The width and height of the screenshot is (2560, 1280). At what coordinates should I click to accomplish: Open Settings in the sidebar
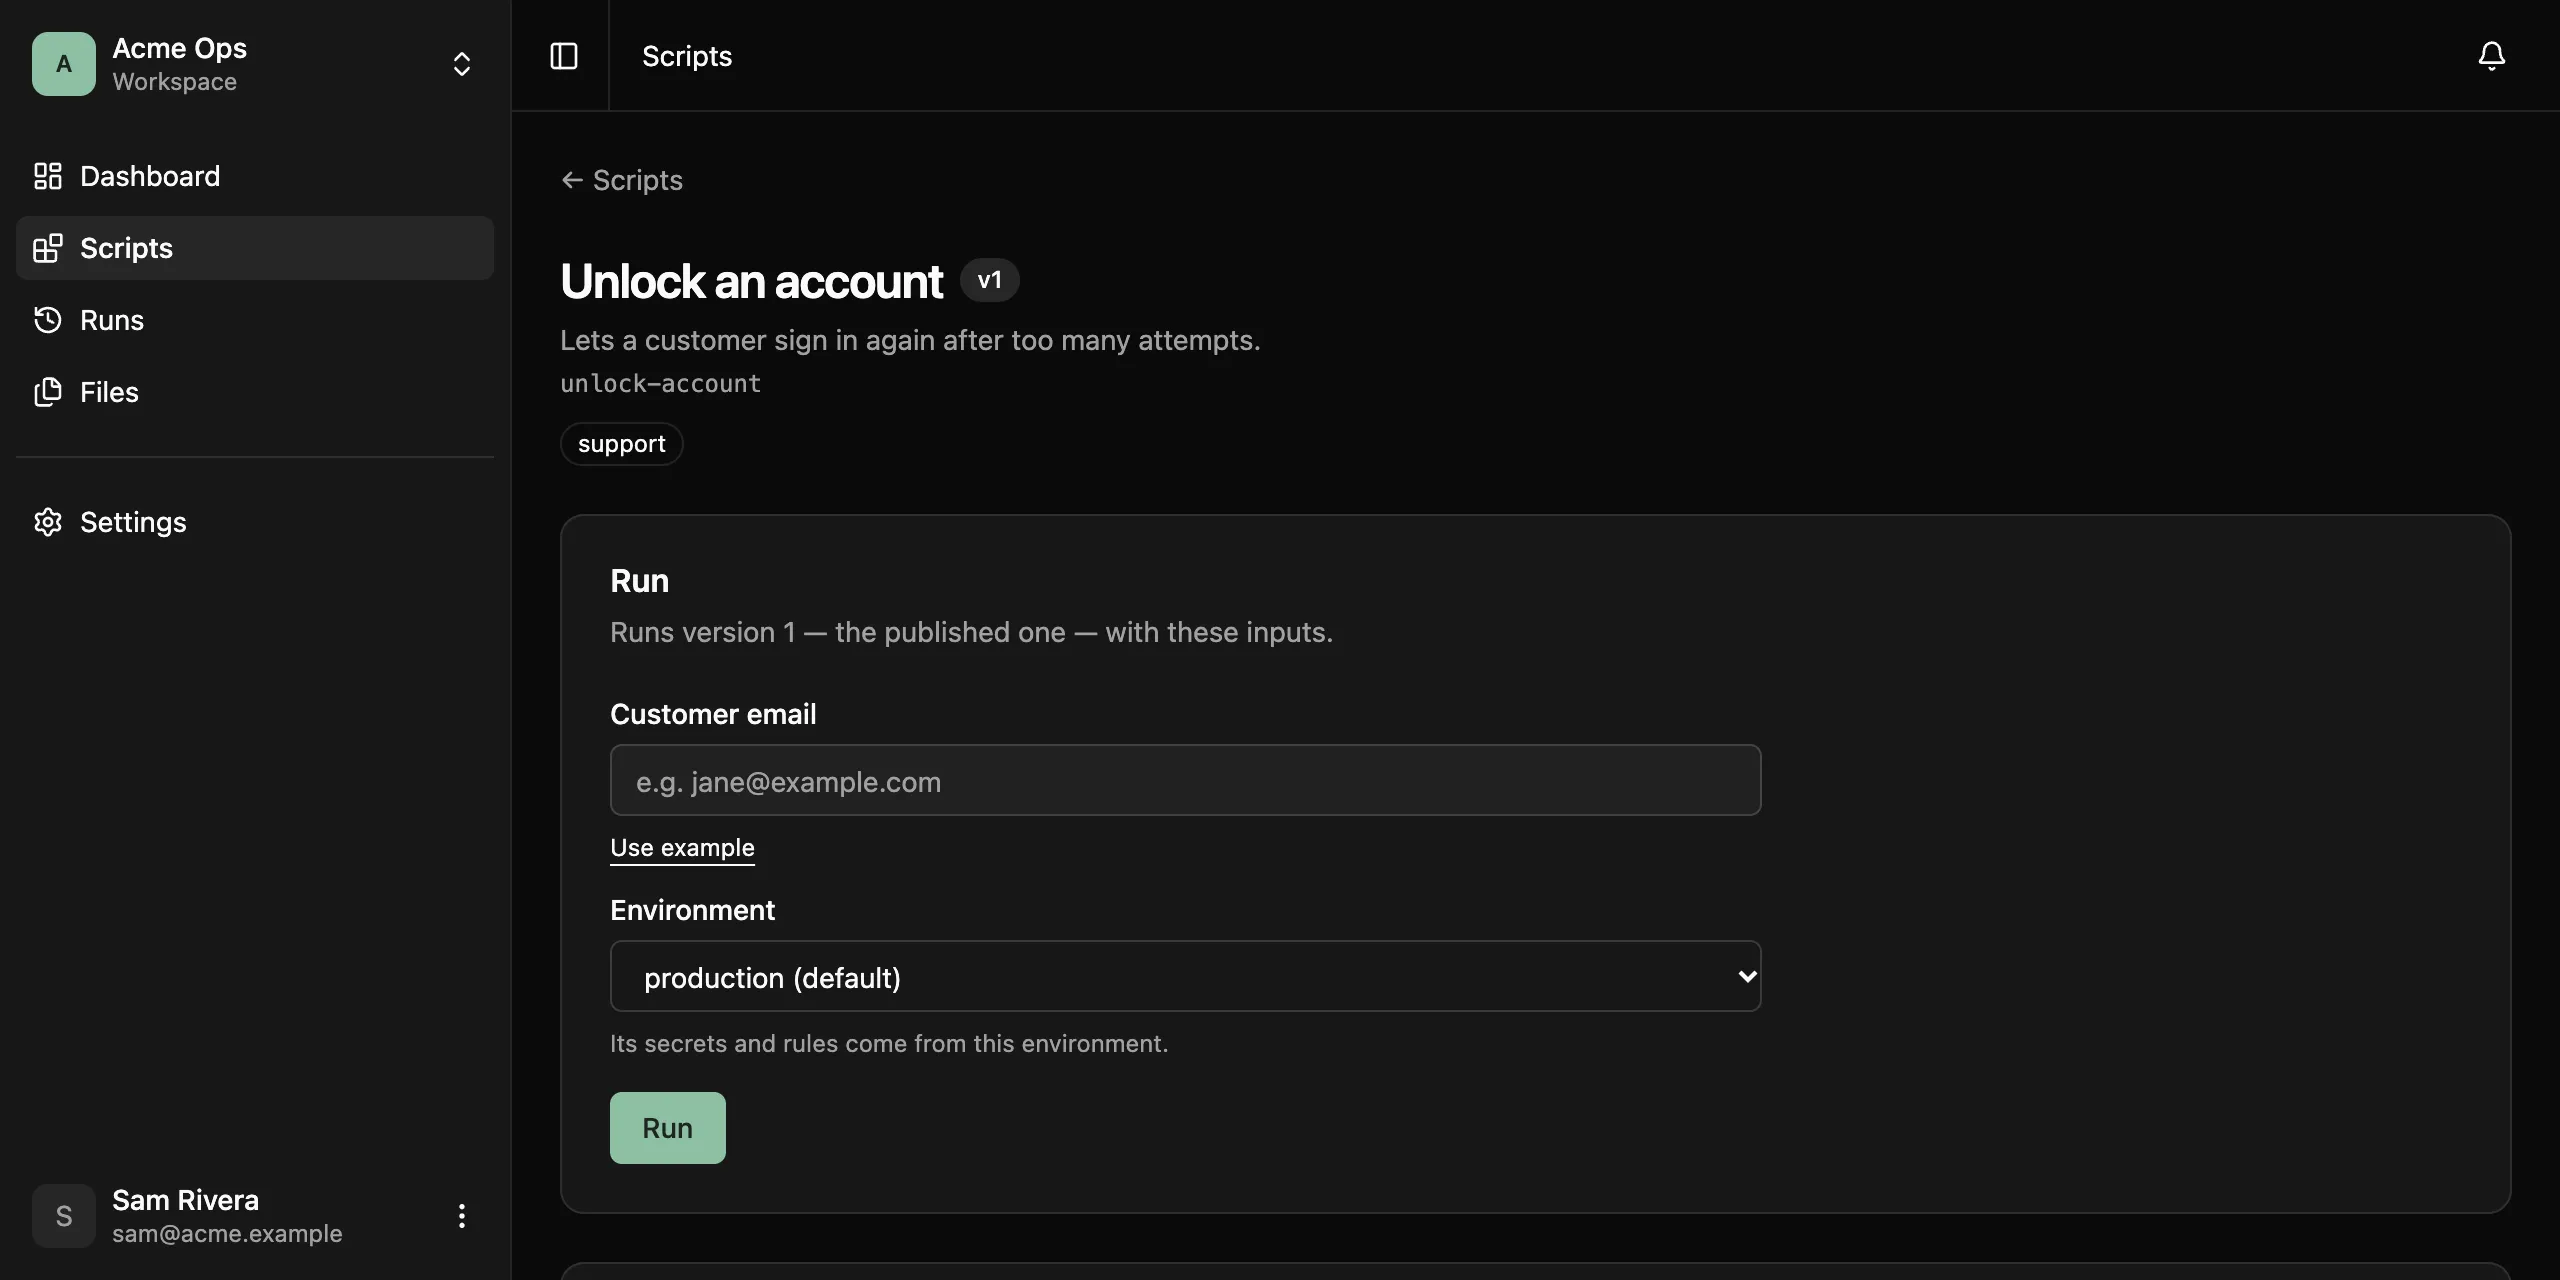click(255, 522)
